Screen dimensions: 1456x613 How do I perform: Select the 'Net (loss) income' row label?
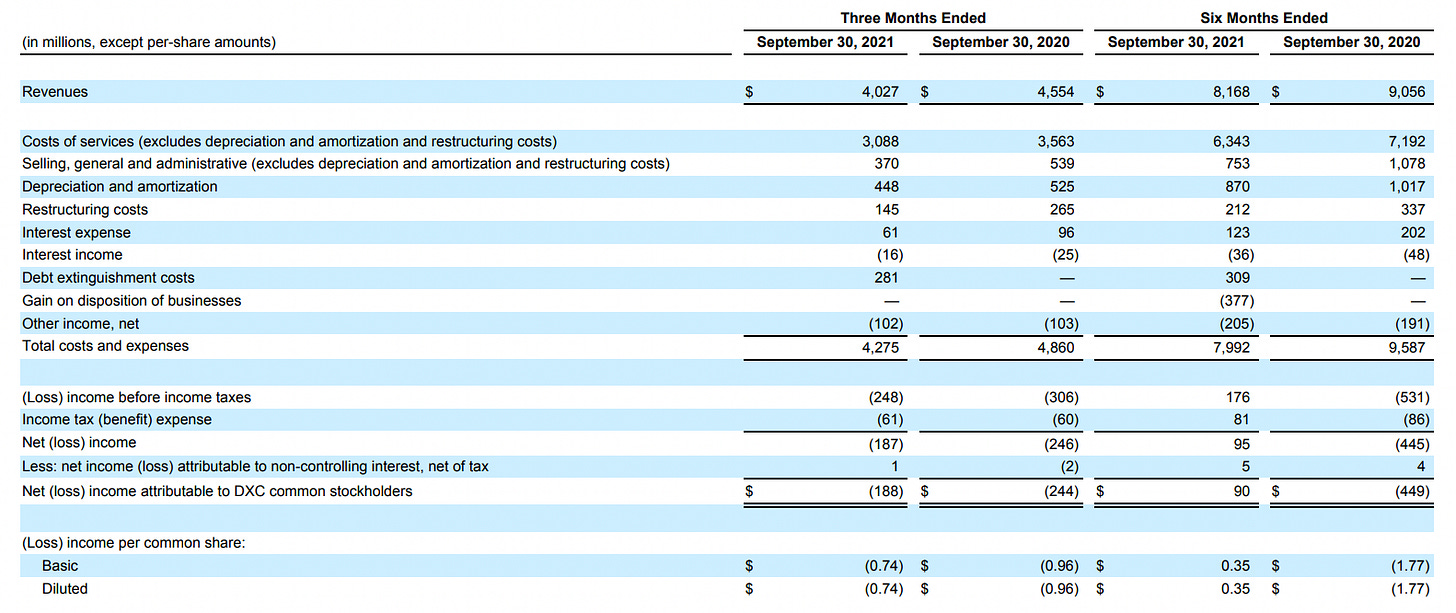(x=79, y=442)
